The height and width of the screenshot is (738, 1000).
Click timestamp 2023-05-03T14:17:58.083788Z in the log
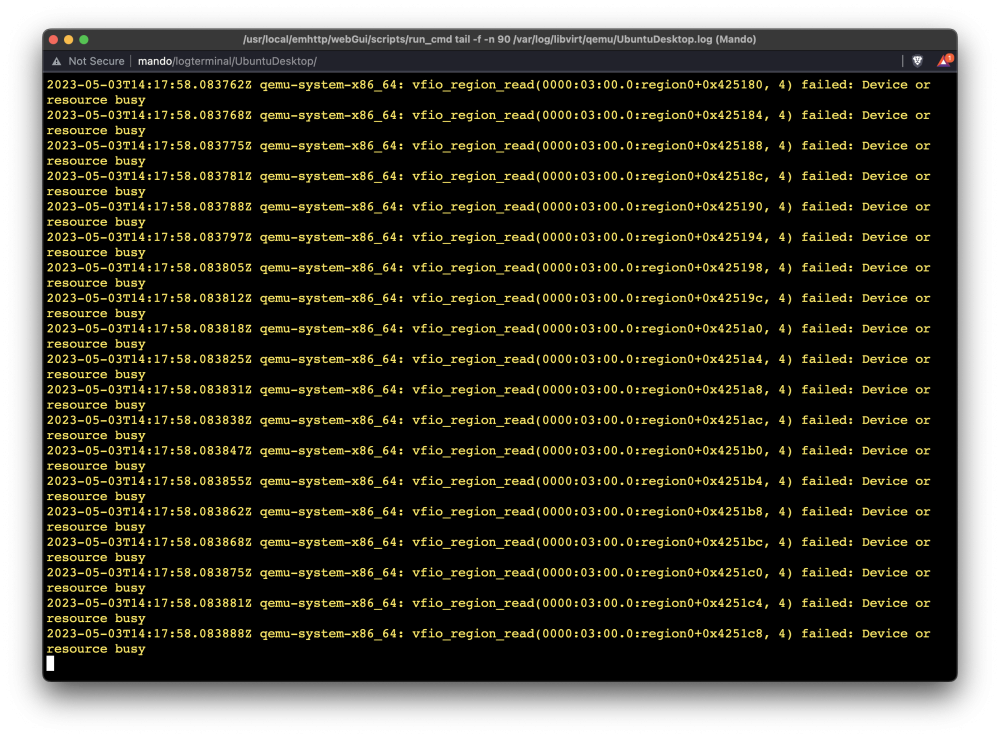tap(149, 207)
